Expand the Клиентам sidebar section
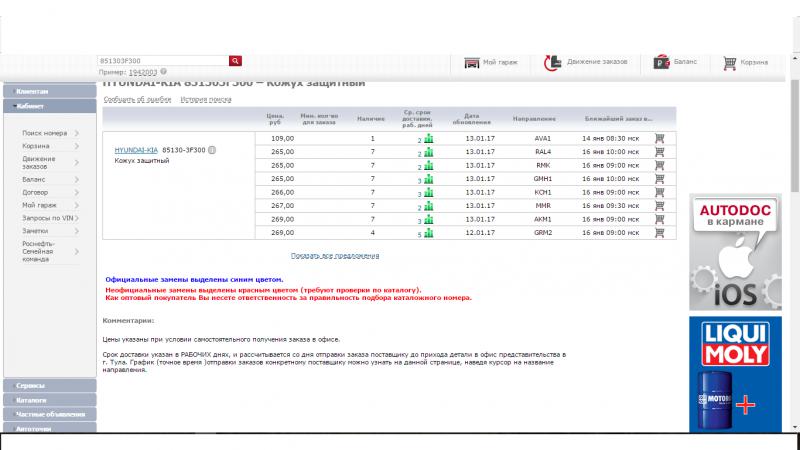 click(x=49, y=91)
